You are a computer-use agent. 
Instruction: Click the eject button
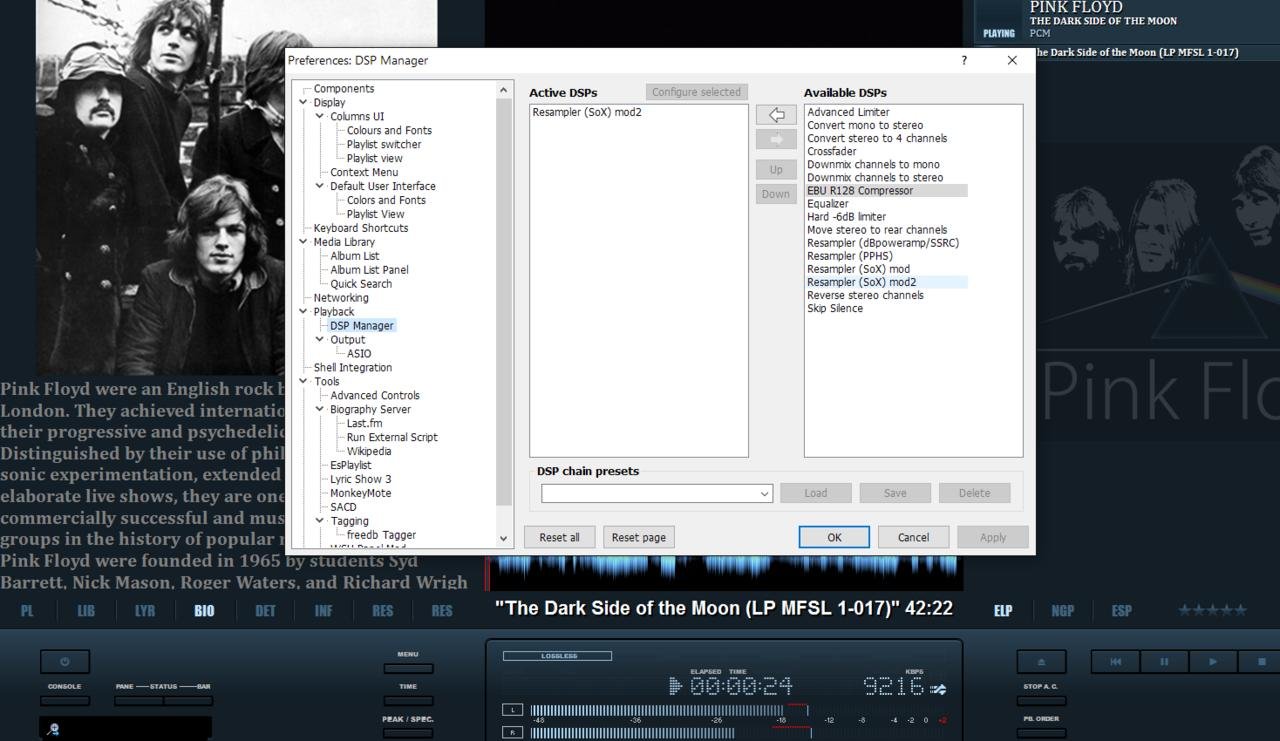point(1041,661)
